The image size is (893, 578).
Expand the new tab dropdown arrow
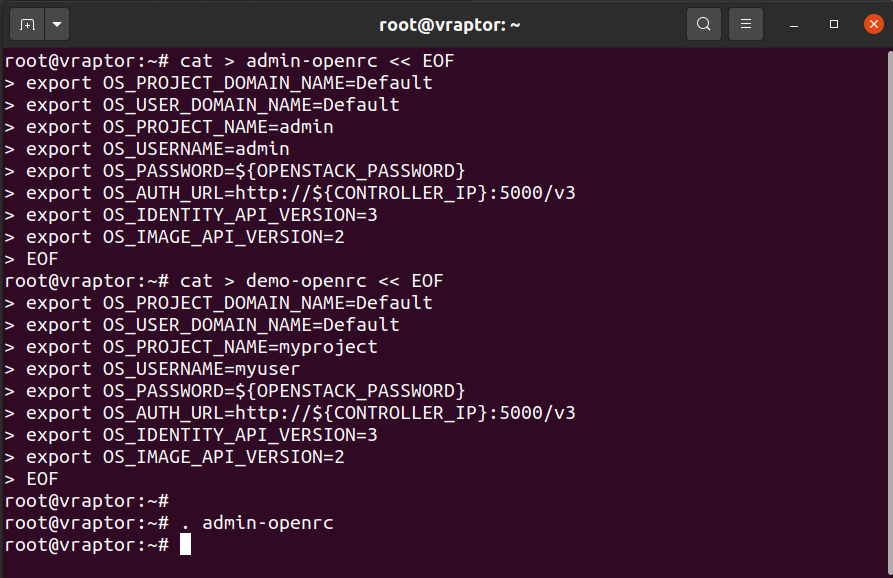click(x=57, y=24)
